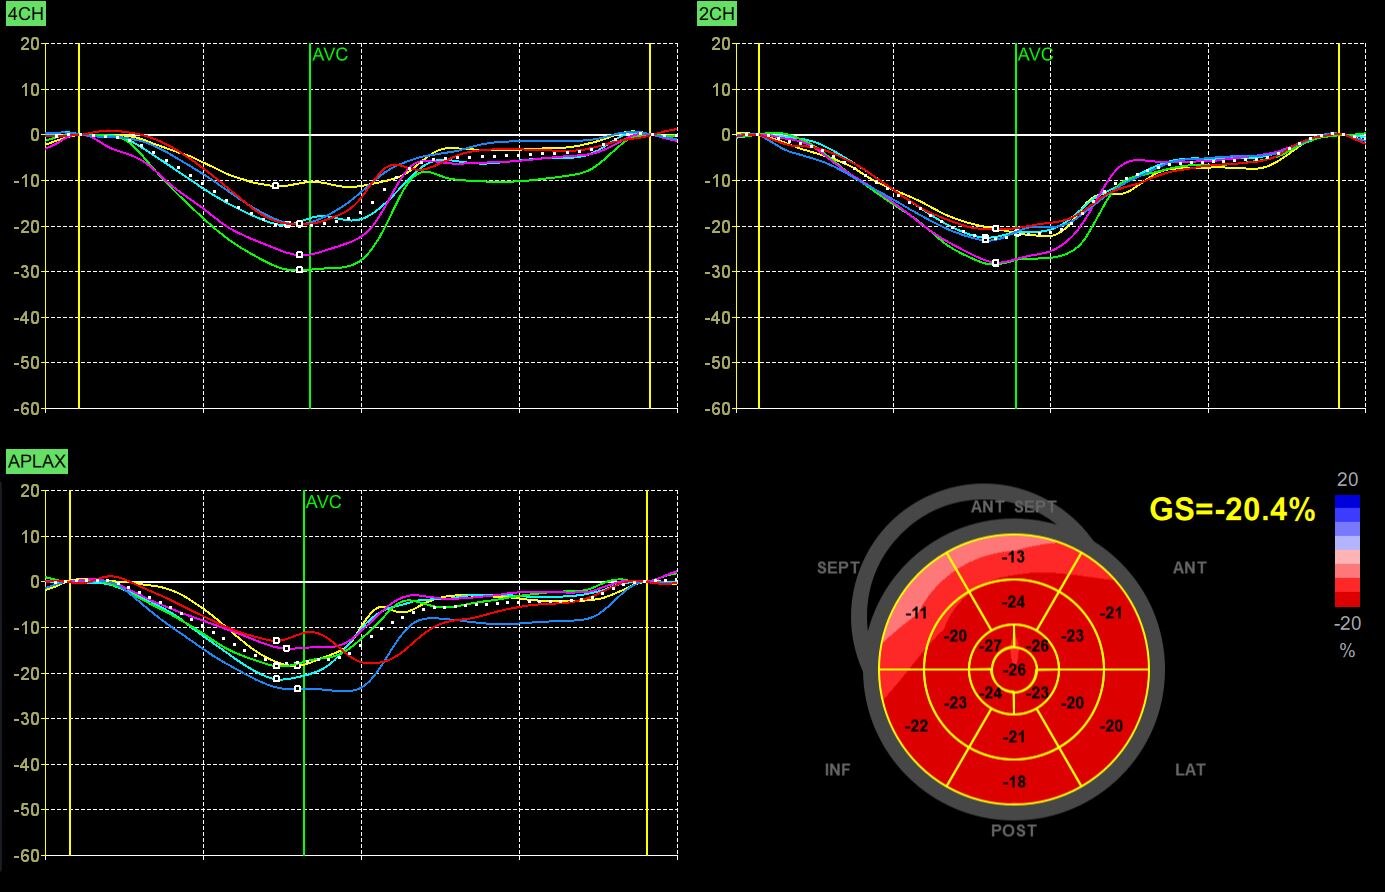The height and width of the screenshot is (892, 1385).
Task: Click the LAT bull's-eye label
Action: click(1190, 769)
